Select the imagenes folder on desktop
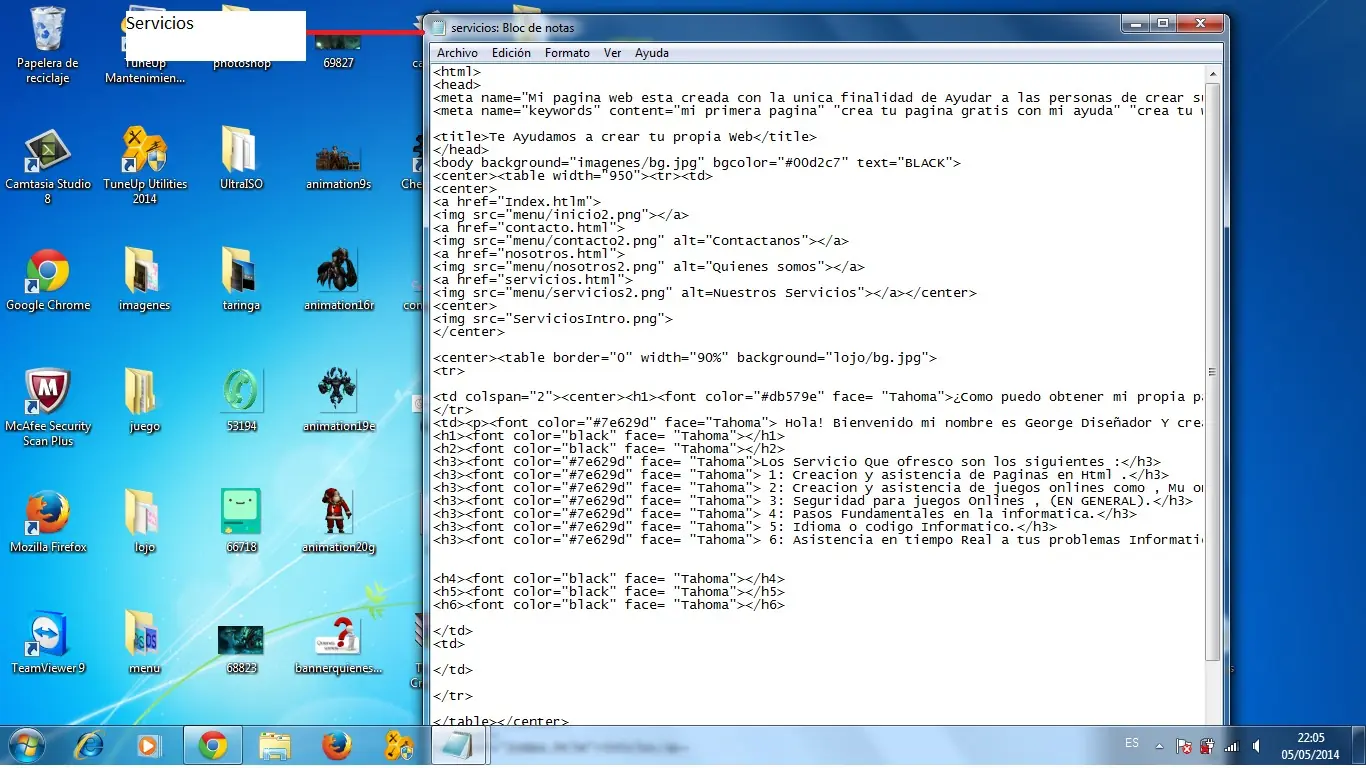Viewport: 1366px width, 768px height. [144, 281]
